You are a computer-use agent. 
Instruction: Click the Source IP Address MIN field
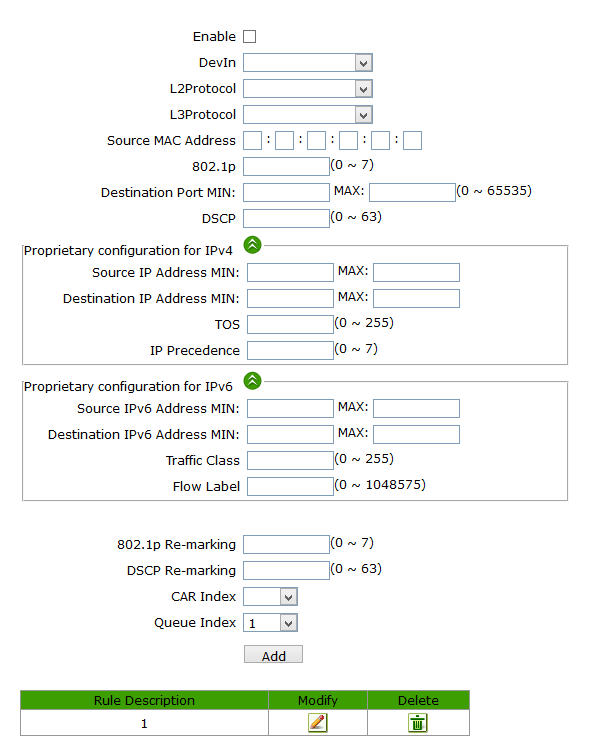click(x=290, y=272)
